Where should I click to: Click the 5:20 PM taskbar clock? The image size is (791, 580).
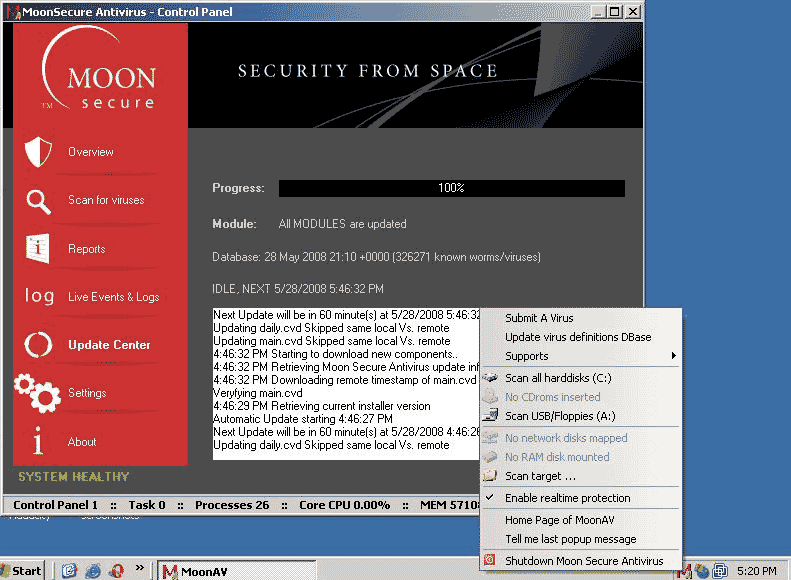757,571
